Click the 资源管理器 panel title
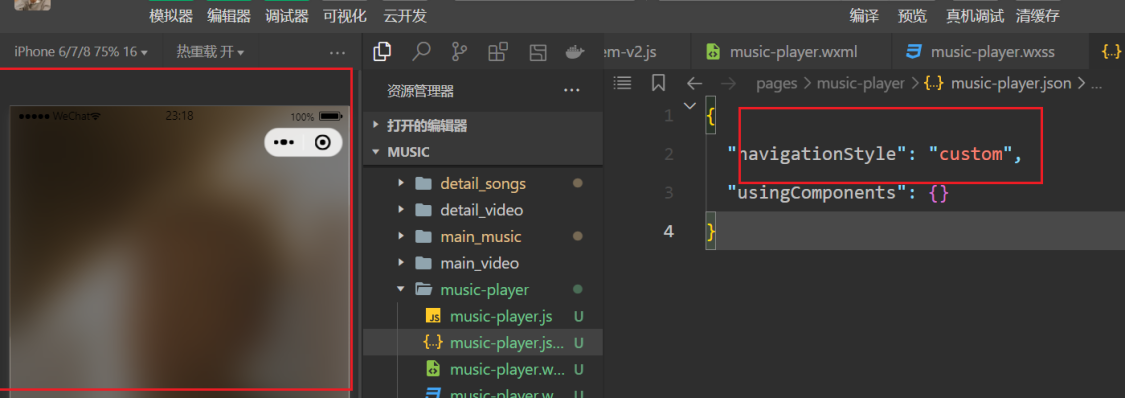1125x398 pixels. point(420,91)
